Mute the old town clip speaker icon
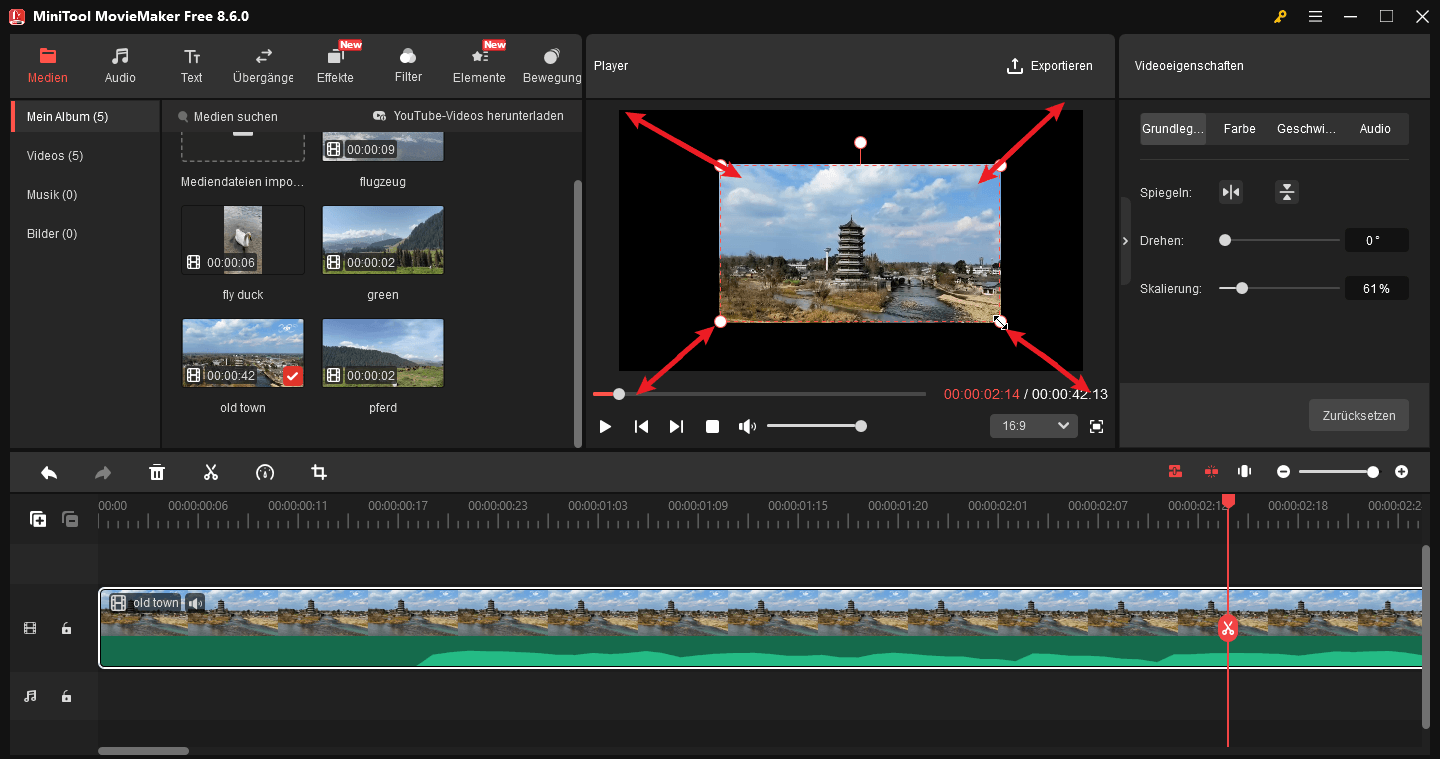The height and width of the screenshot is (759, 1440). pos(194,602)
